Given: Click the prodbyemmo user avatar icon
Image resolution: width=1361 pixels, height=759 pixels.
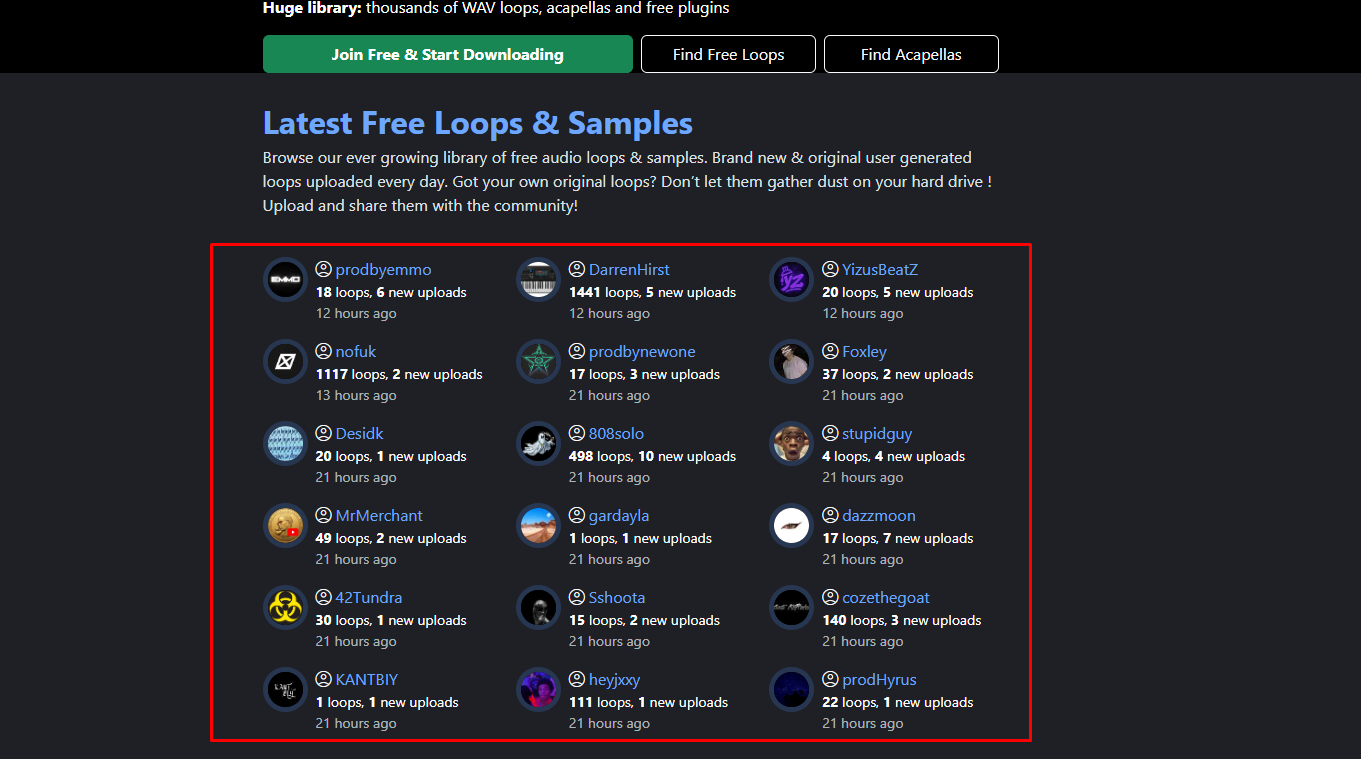Looking at the screenshot, I should tap(285, 279).
